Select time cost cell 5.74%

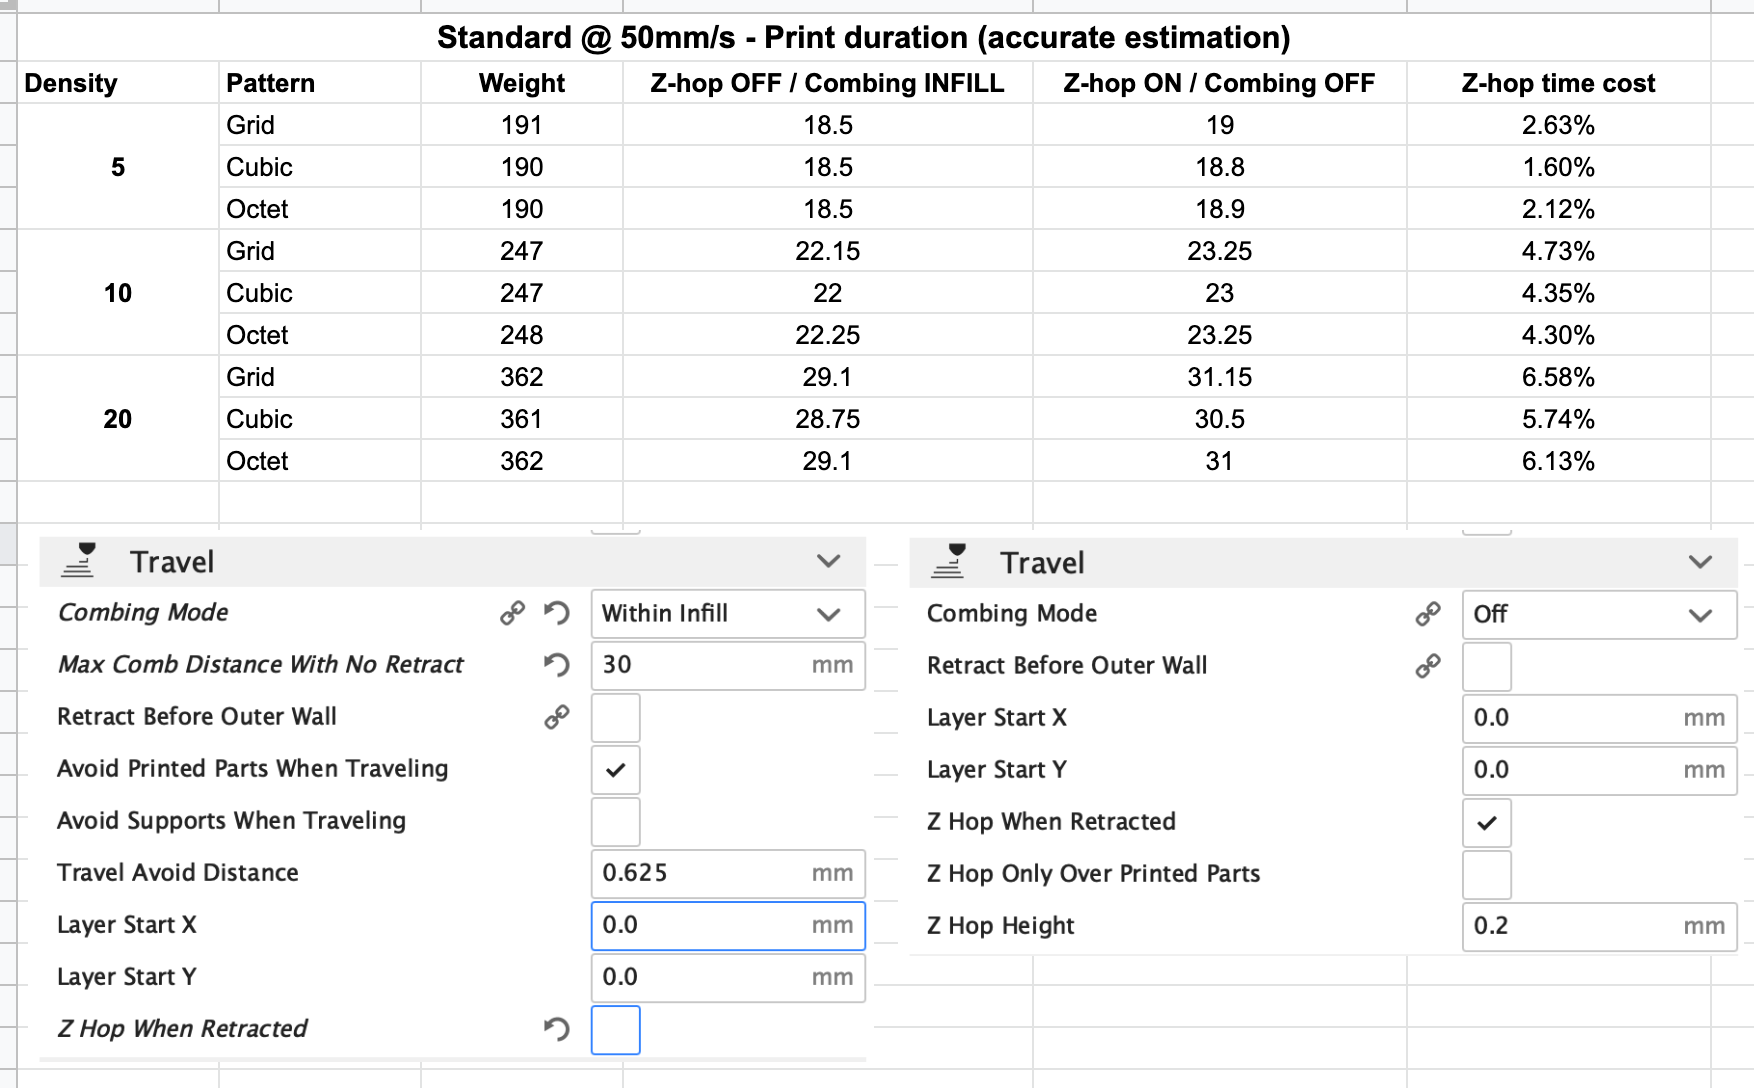1558,419
